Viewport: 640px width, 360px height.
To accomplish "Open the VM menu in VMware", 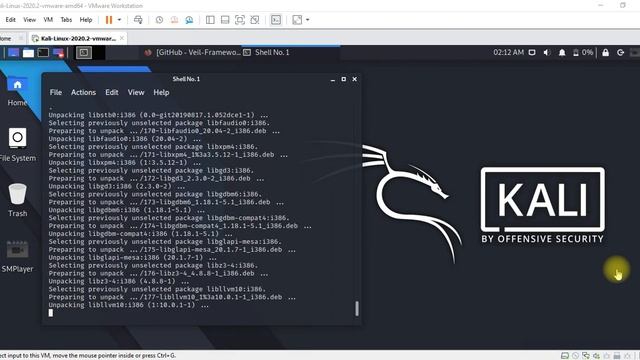I will tap(48, 20).
